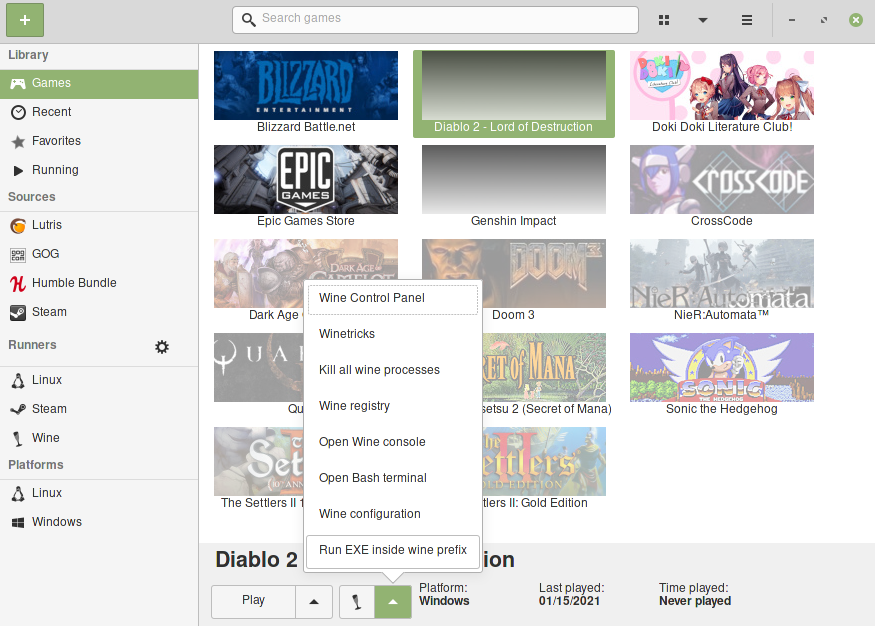Viewport: 875px width, 626px height.
Task: Choose Open Bash terminal
Action: click(393, 479)
